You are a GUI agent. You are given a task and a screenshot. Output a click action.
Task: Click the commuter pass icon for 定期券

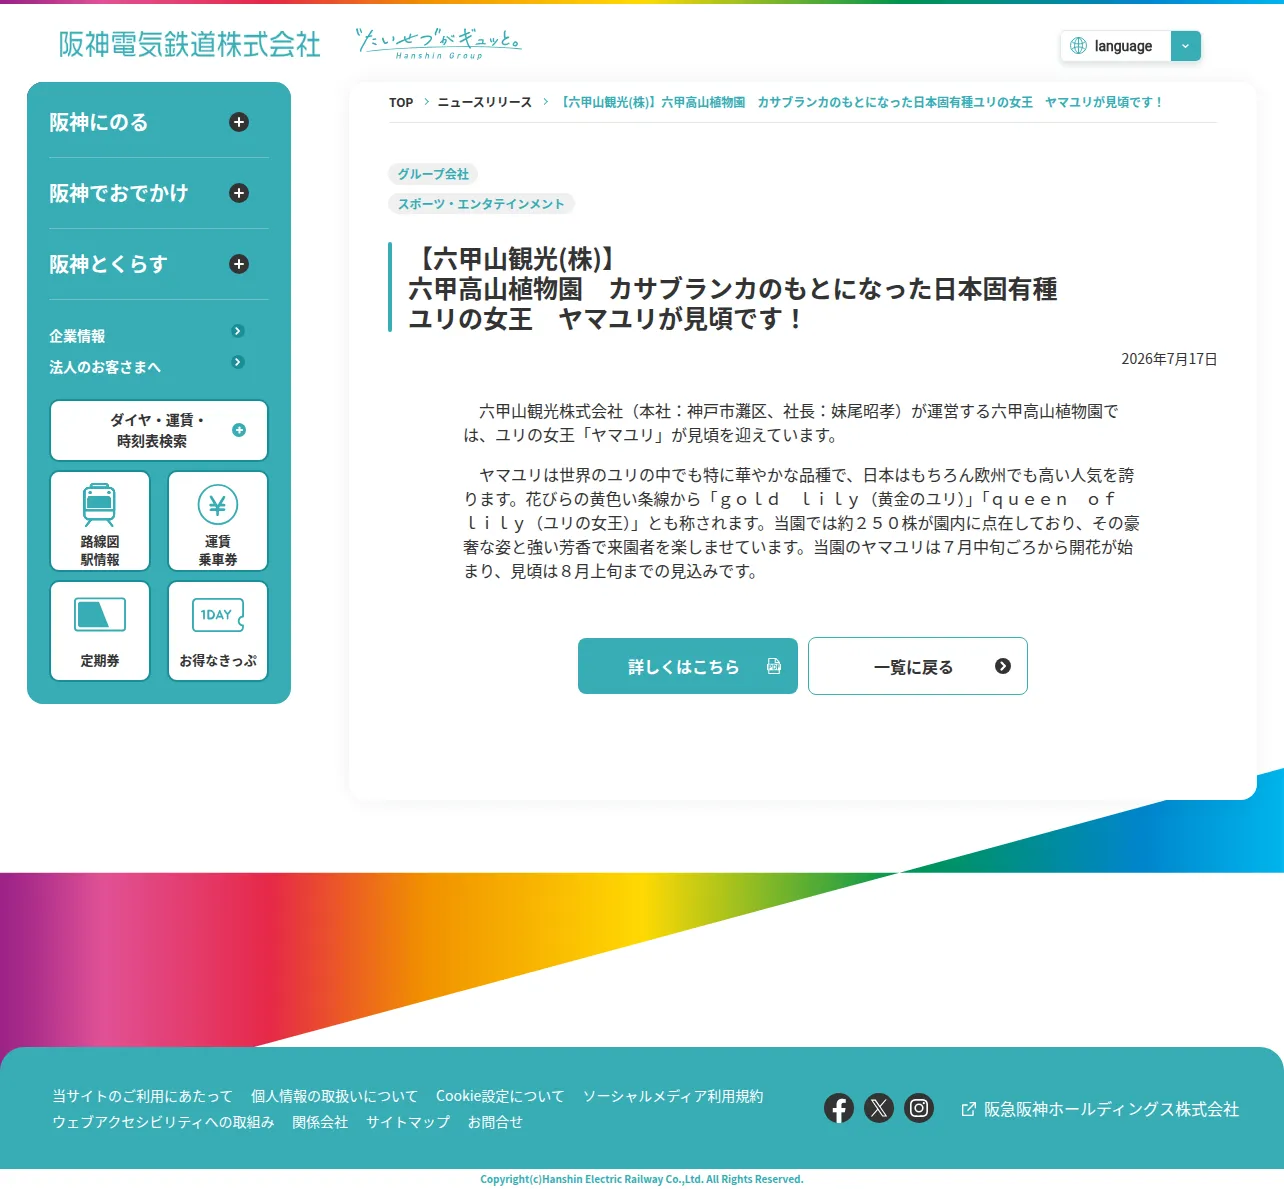click(x=100, y=615)
